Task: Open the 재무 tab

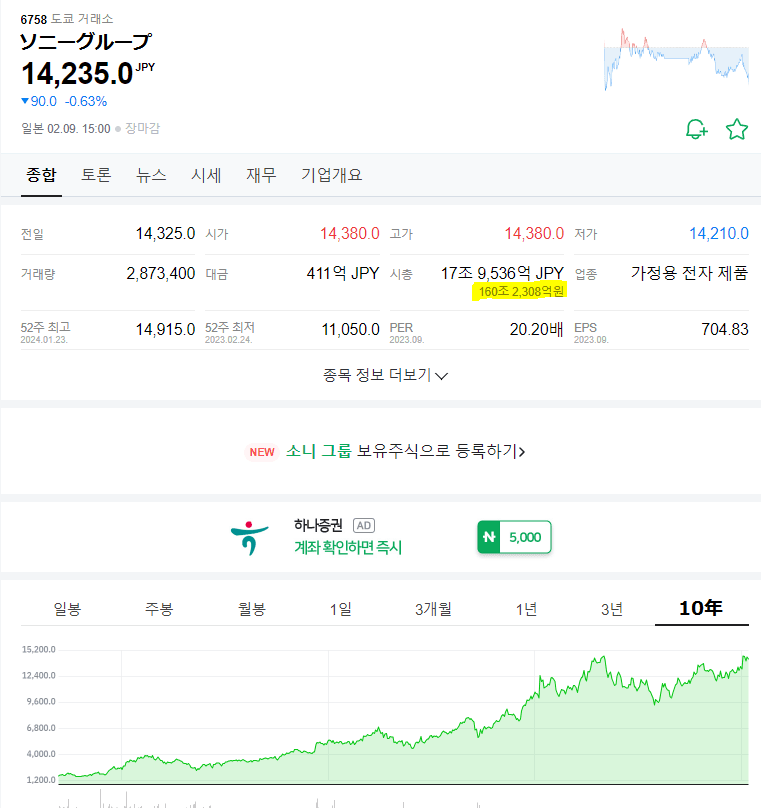Action: (x=261, y=175)
